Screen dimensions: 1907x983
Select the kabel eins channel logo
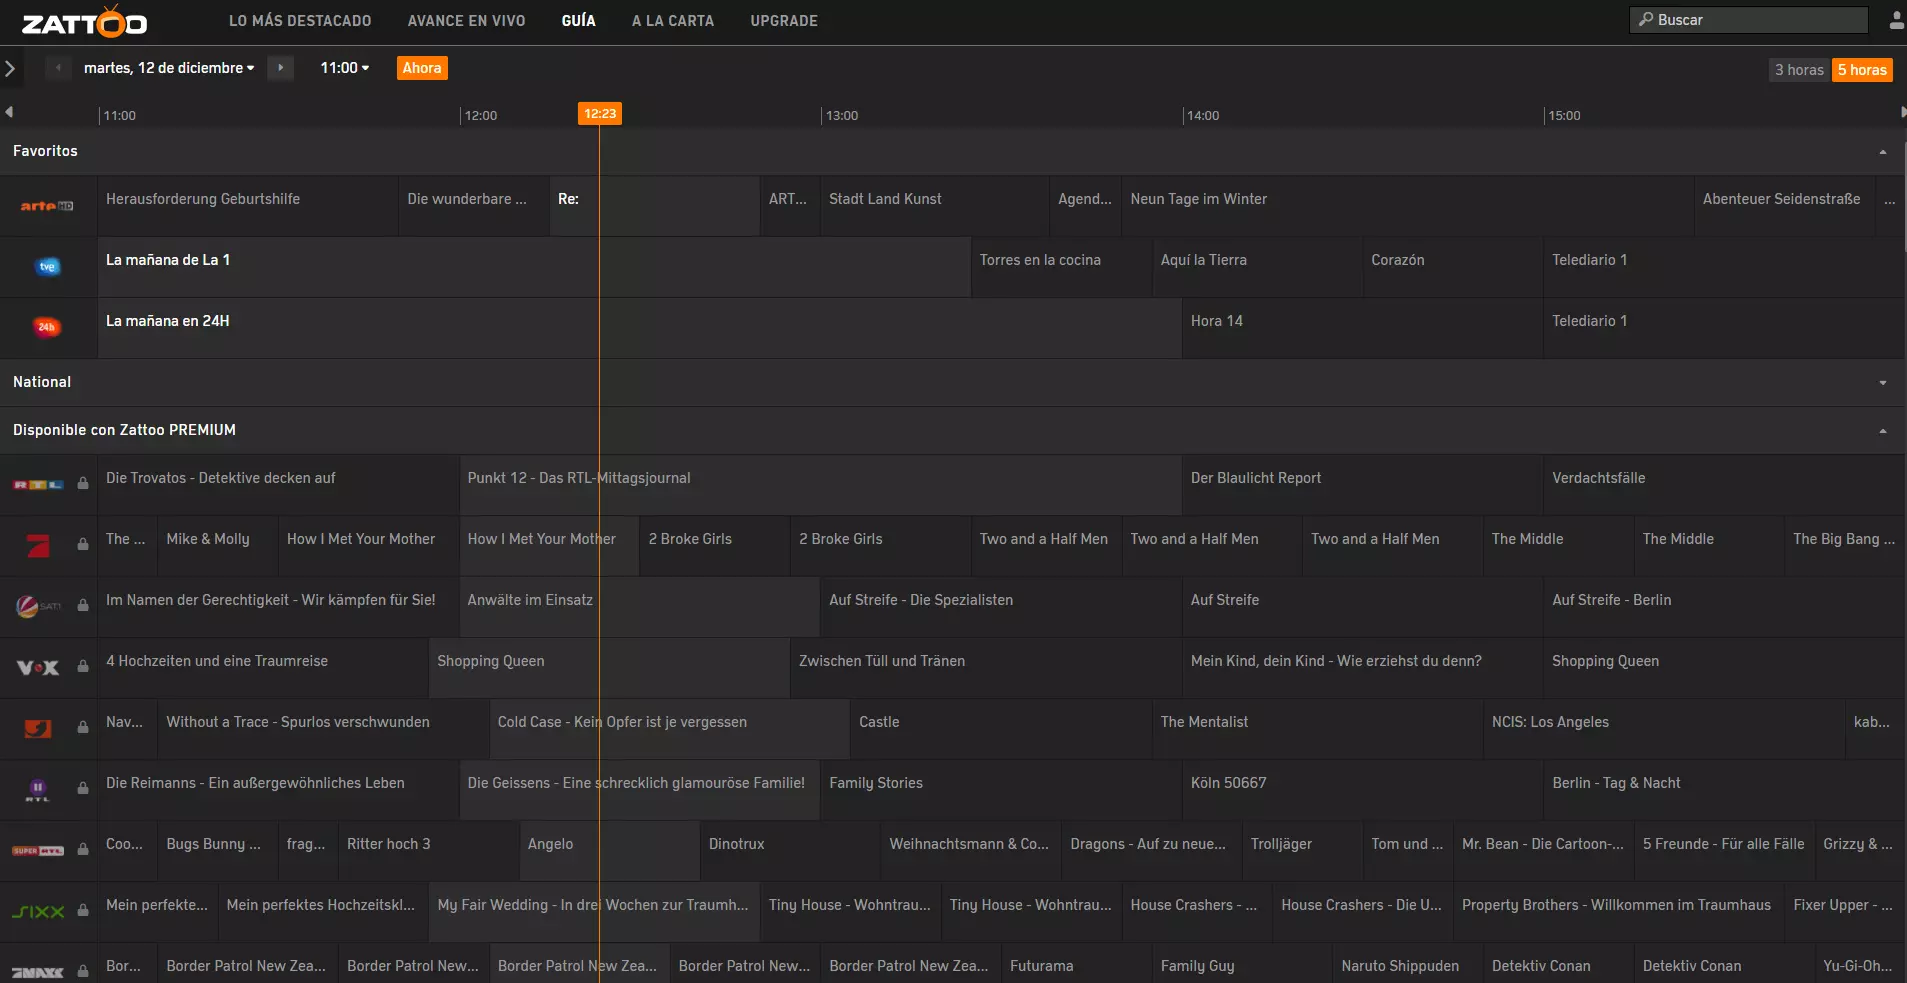[x=38, y=728]
